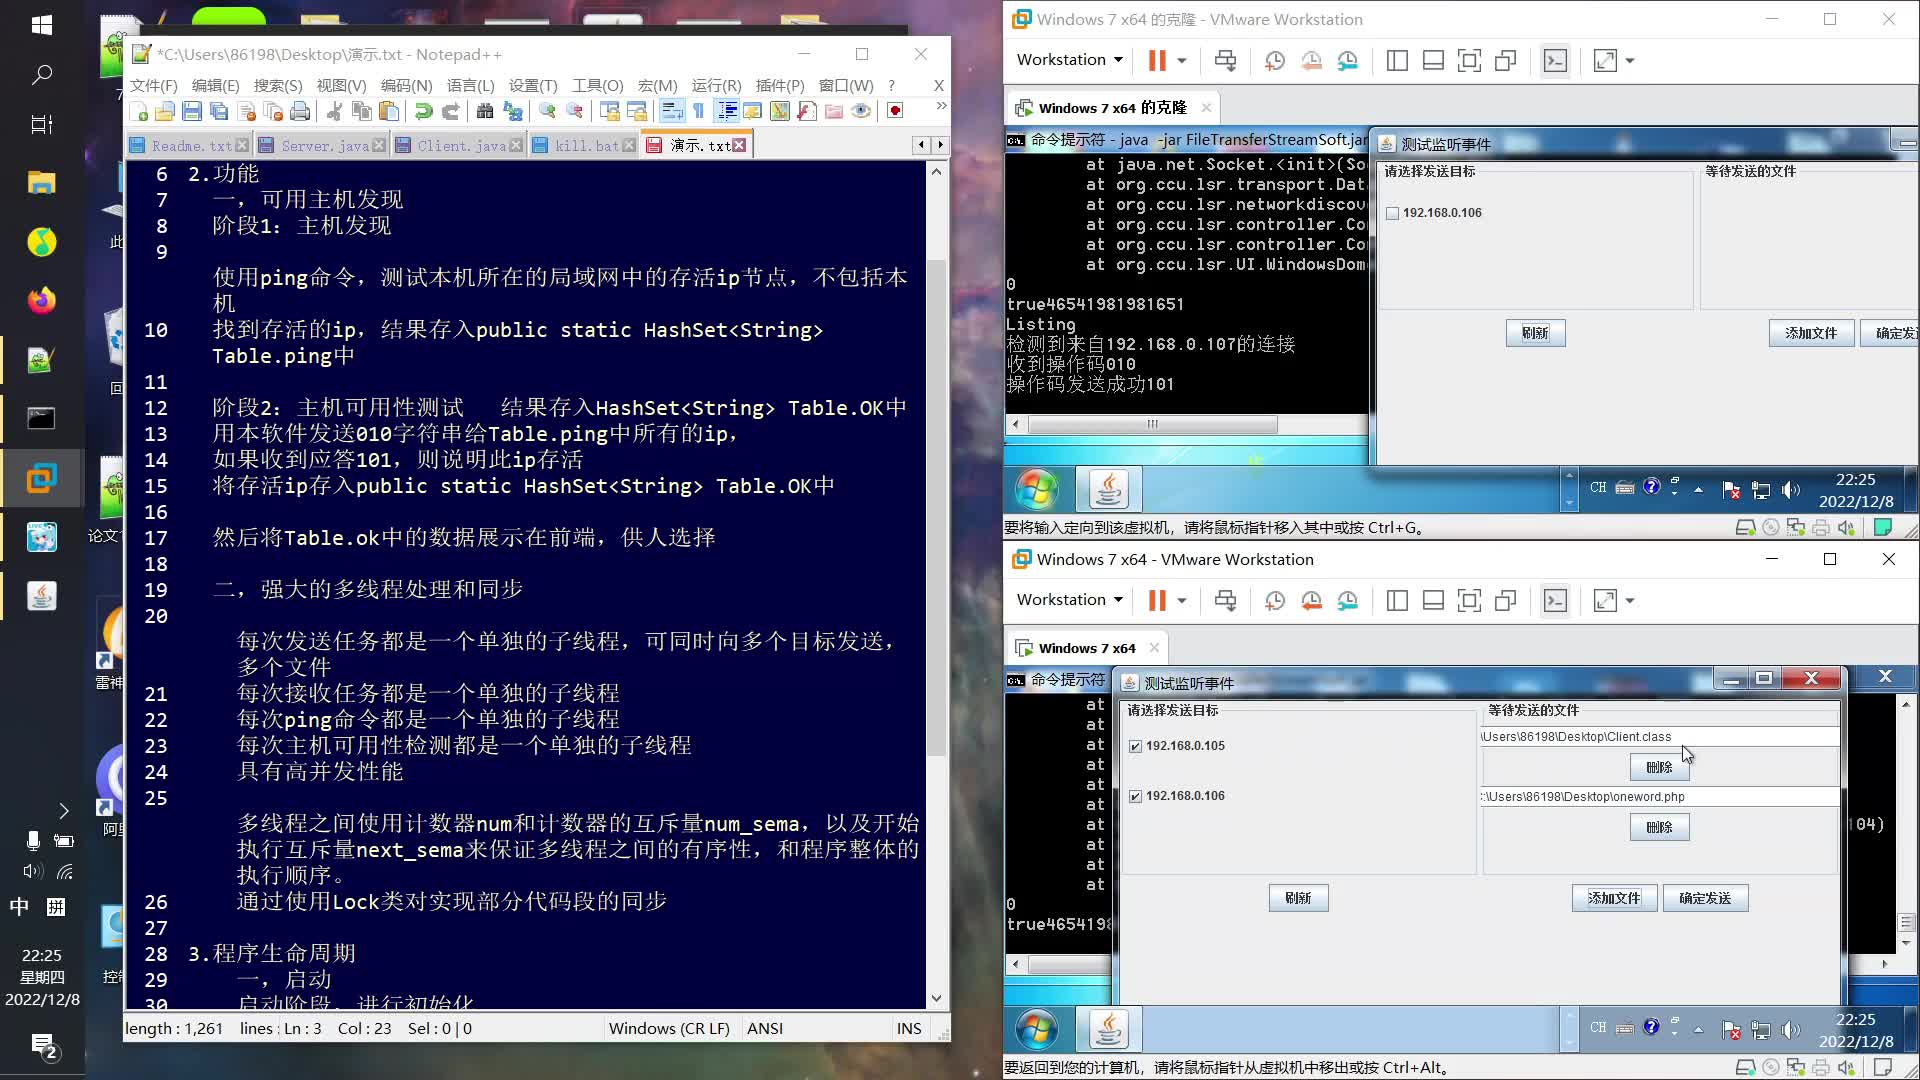
Task: Toggle checkbox for 192.168.0.105 target
Action: (1135, 745)
